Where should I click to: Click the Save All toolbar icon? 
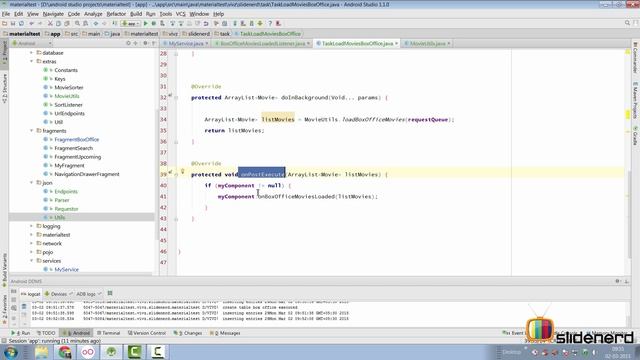pyautogui.click(x=13, y=24)
